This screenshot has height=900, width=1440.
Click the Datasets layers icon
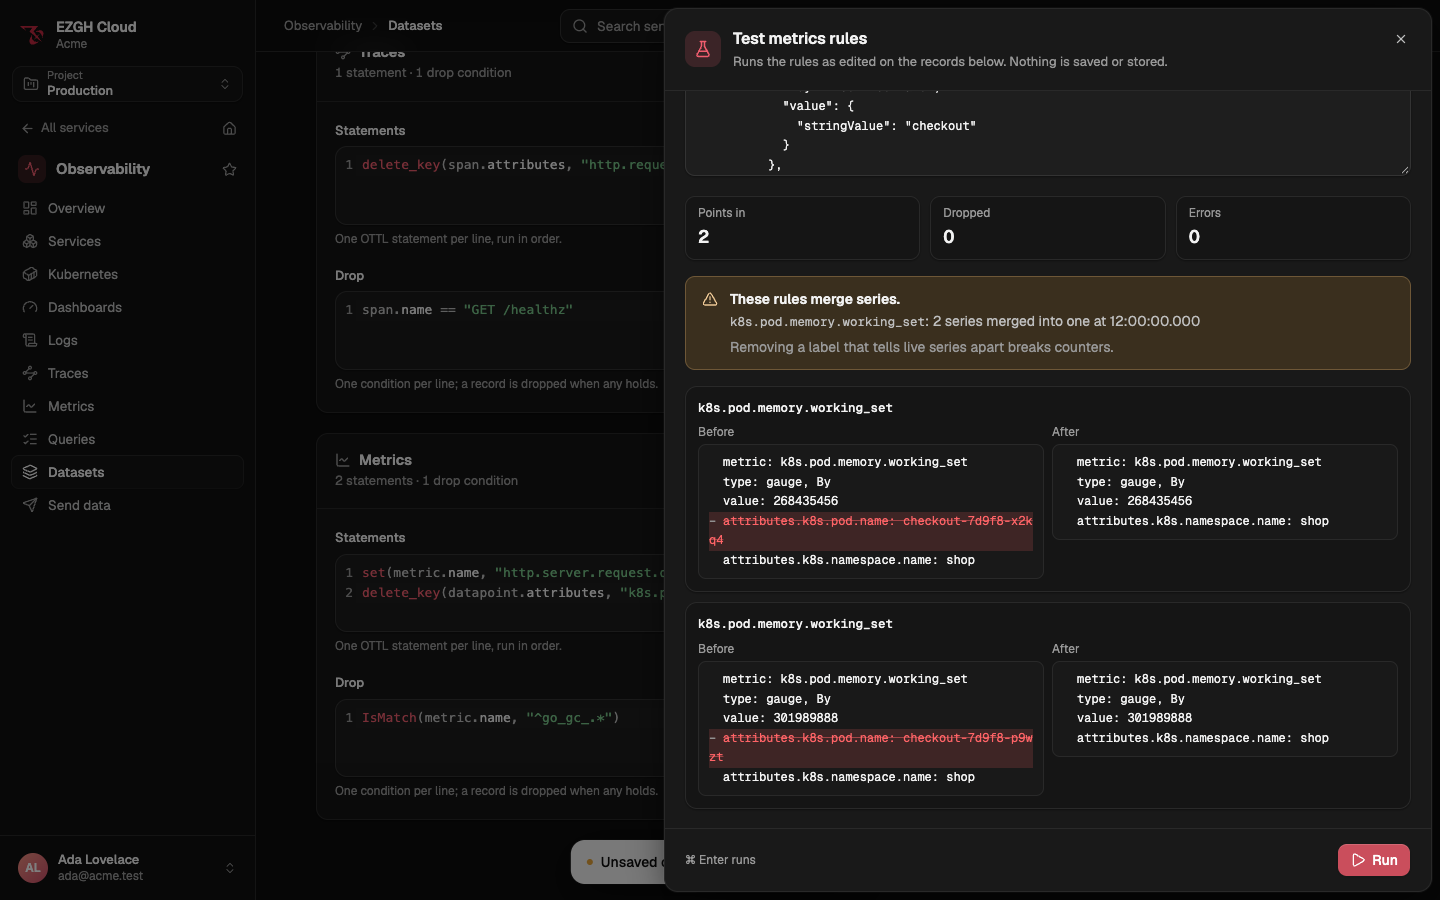click(30, 472)
